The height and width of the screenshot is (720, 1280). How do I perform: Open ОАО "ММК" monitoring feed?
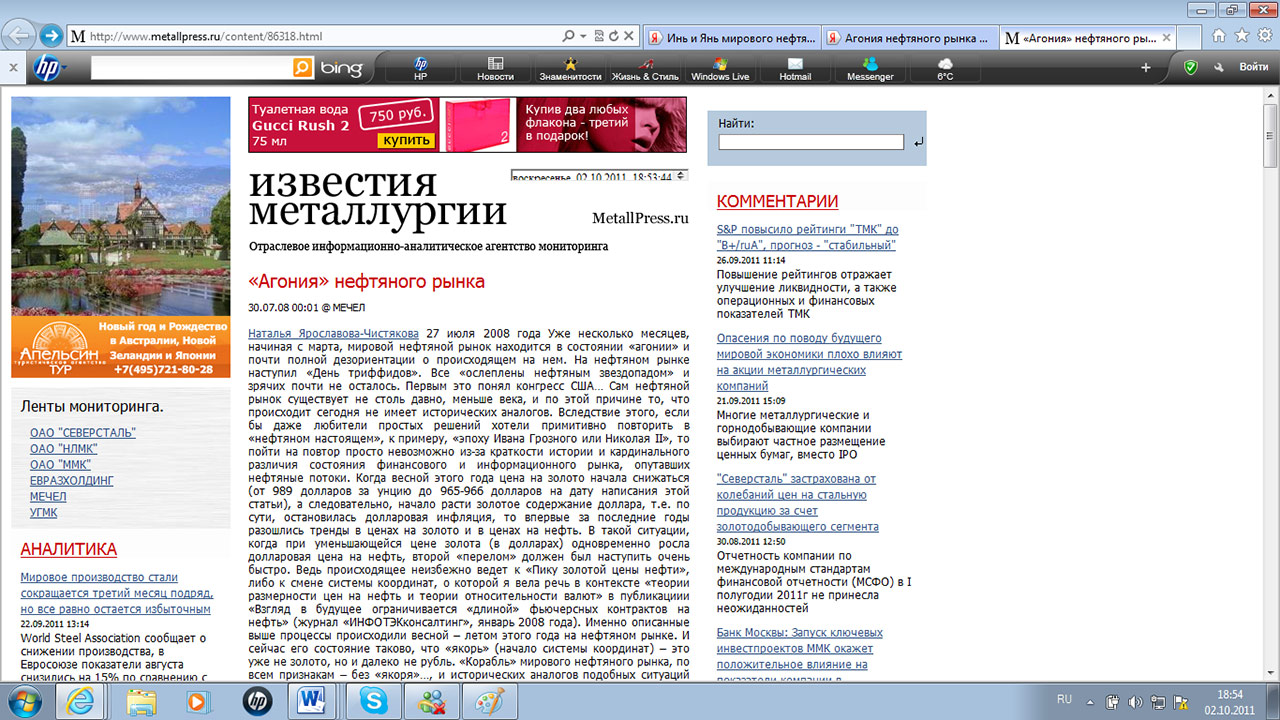[x=62, y=465]
